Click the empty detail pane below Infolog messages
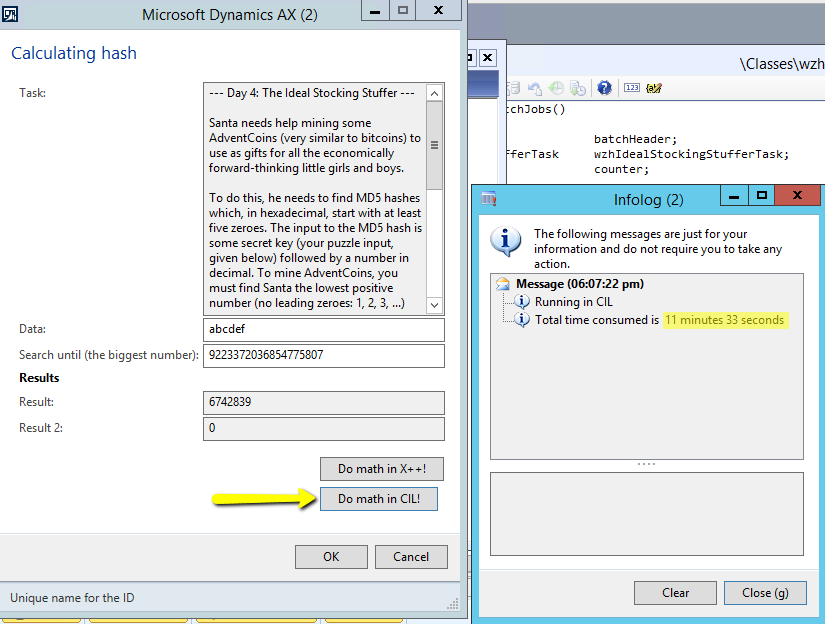825x624 pixels. (x=647, y=514)
